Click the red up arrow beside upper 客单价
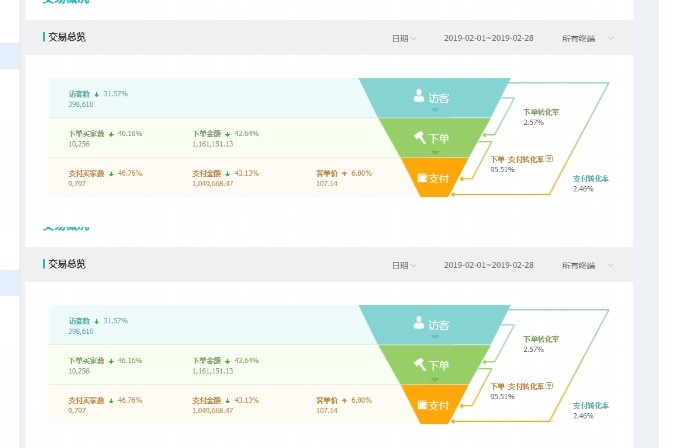676x448 pixels. (344, 173)
